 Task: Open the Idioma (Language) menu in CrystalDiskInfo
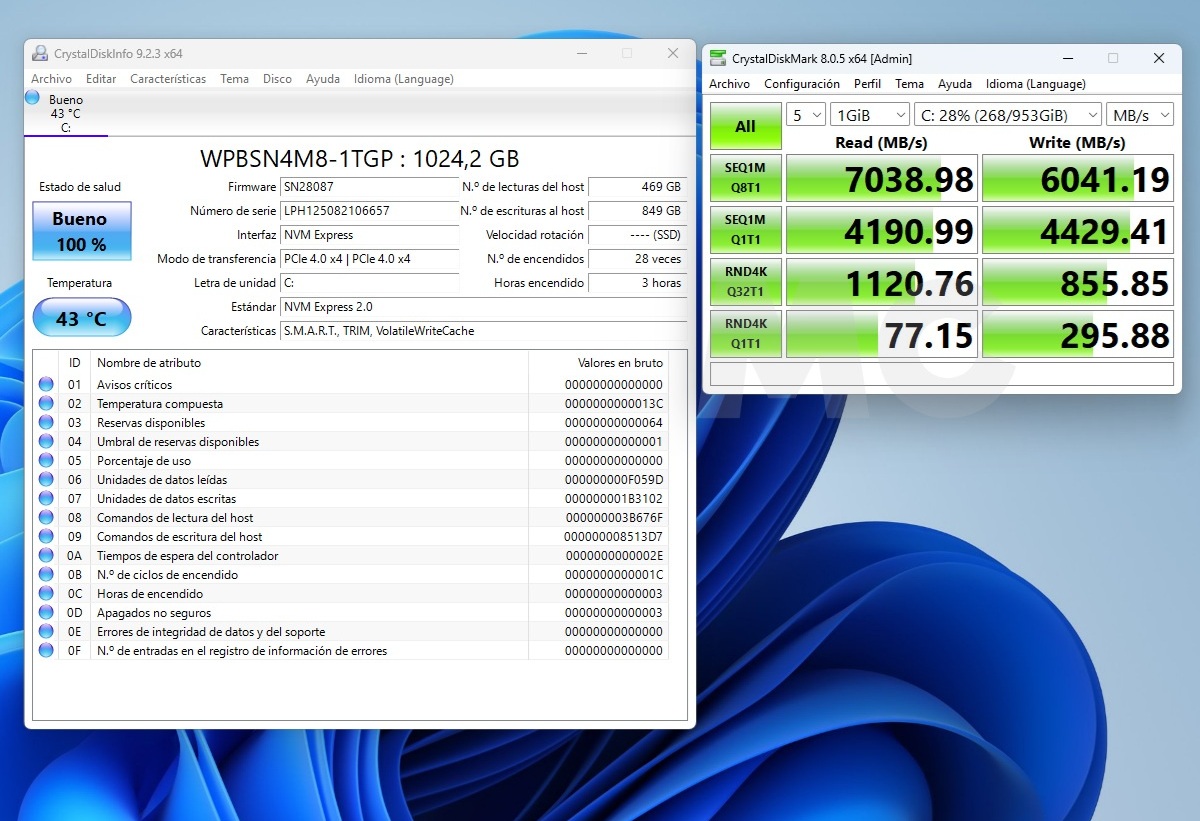coord(403,78)
